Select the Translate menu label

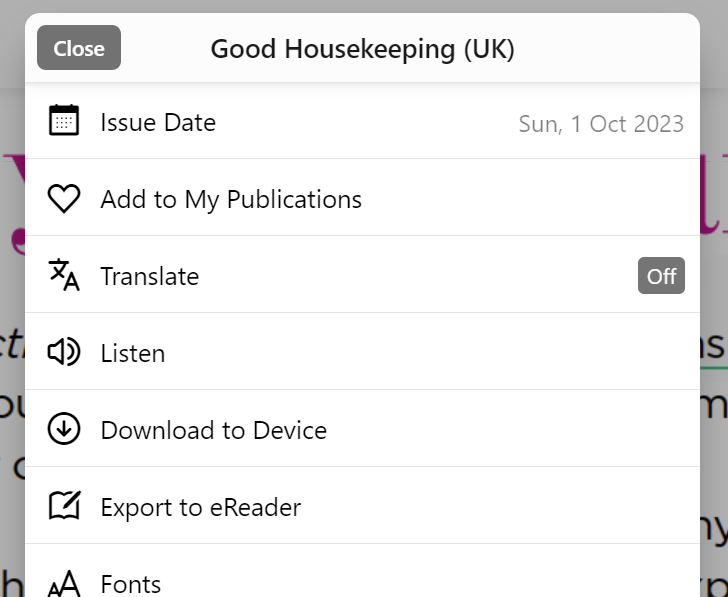[150, 277]
